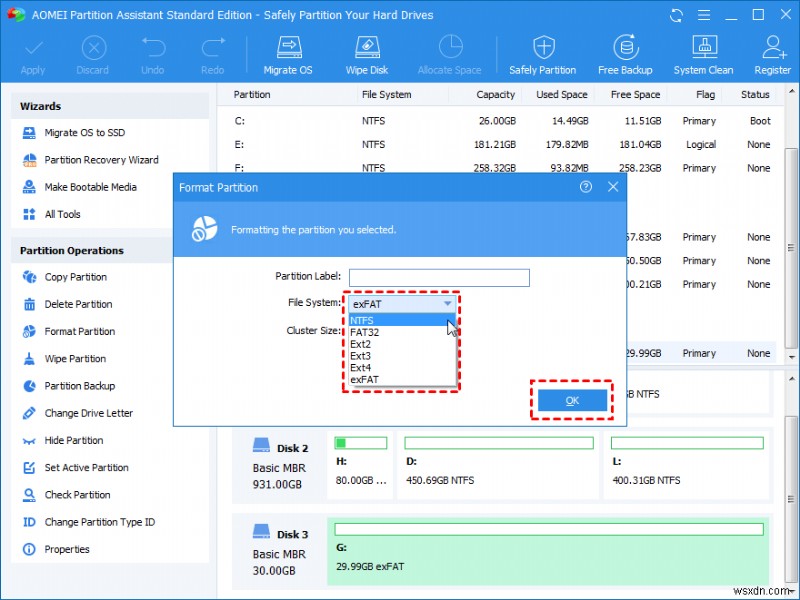Collapse the File System dropdown
This screenshot has height=600, width=800.
pos(446,303)
